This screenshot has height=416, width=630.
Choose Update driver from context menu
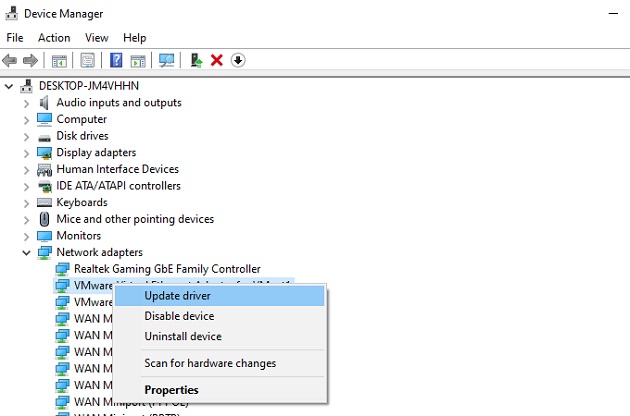click(220, 296)
